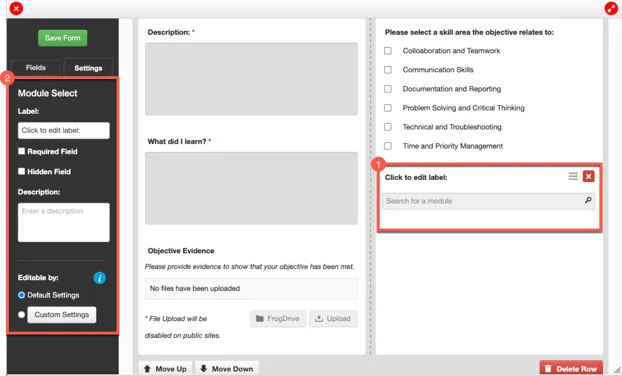Viewport: 622px width, 376px height.
Task: Click the Description text area in form
Action: pyautogui.click(x=251, y=79)
